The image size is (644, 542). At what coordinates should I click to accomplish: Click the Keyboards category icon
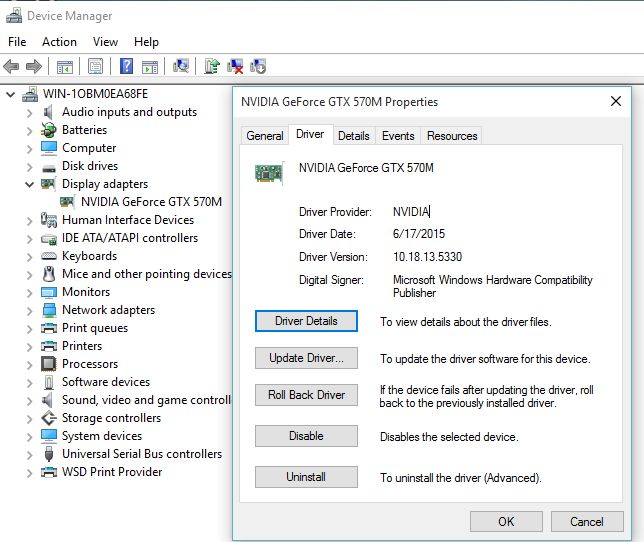(49, 256)
